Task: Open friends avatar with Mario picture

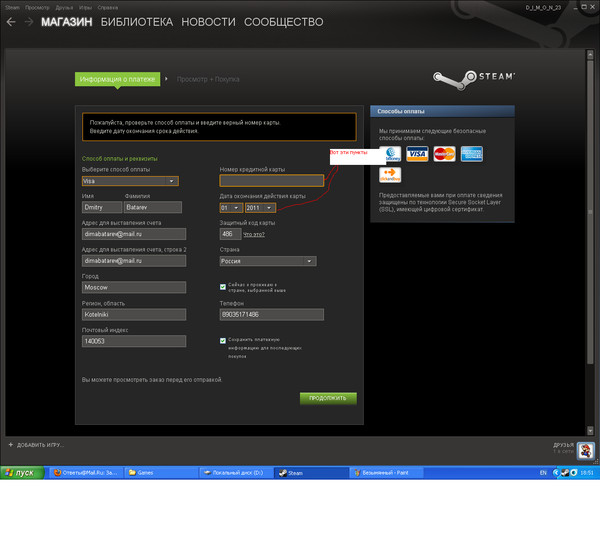Action: point(585,451)
